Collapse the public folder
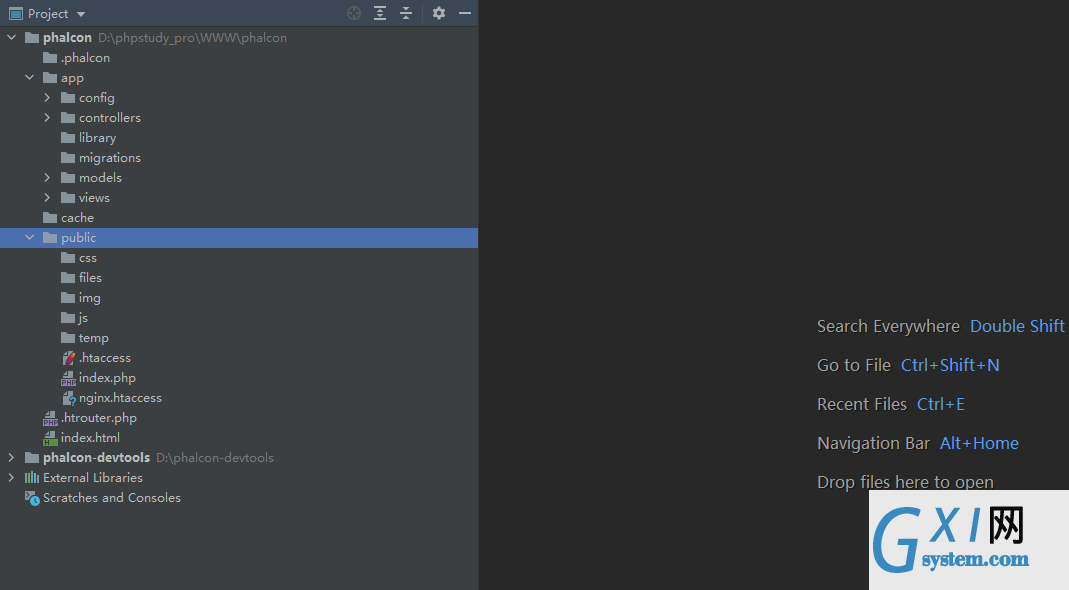 coord(29,237)
